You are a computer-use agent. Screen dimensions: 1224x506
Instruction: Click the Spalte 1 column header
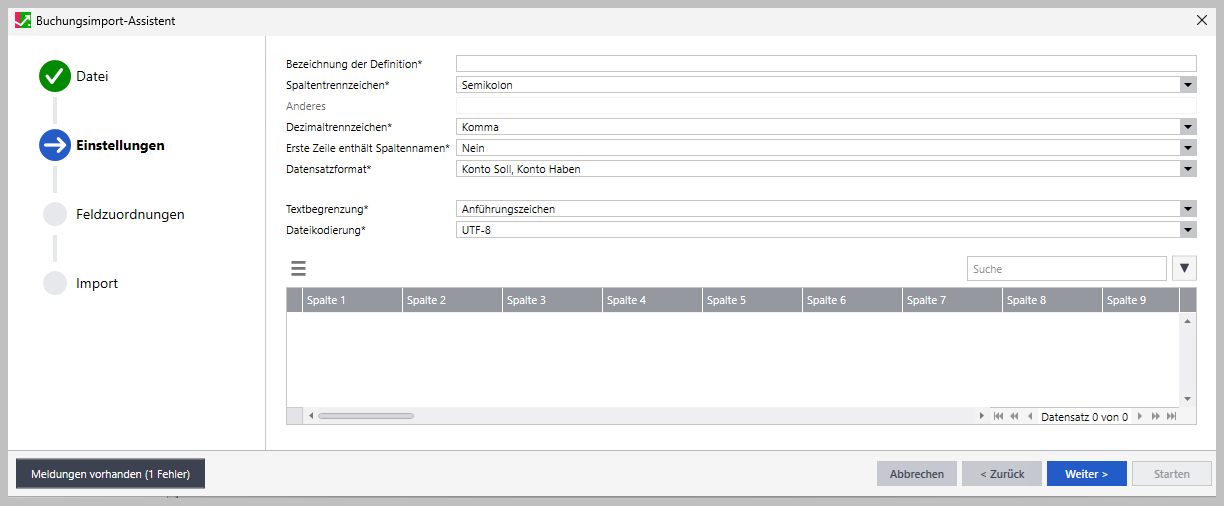point(352,300)
